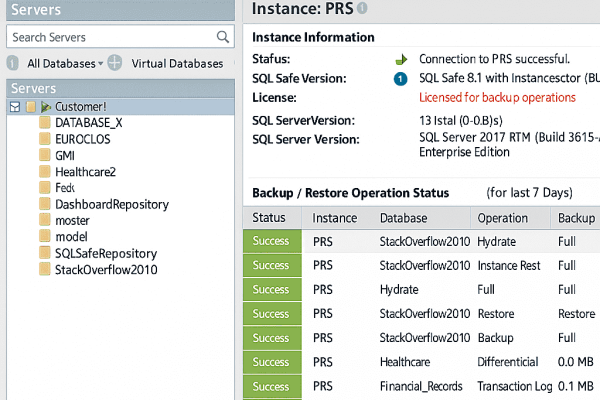Click the folder icon next to DATABASE_X
The width and height of the screenshot is (600, 400).
[x=44, y=122]
